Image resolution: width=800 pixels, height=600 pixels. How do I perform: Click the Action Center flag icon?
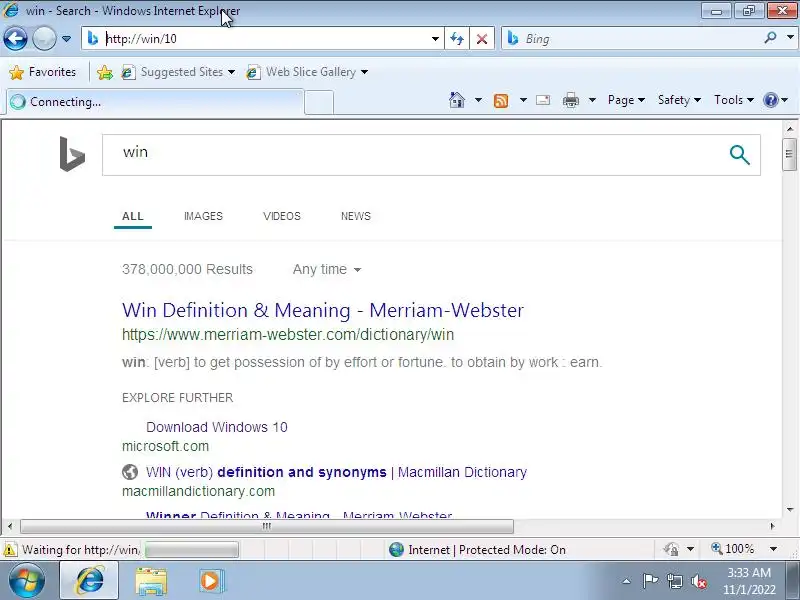pyautogui.click(x=650, y=581)
